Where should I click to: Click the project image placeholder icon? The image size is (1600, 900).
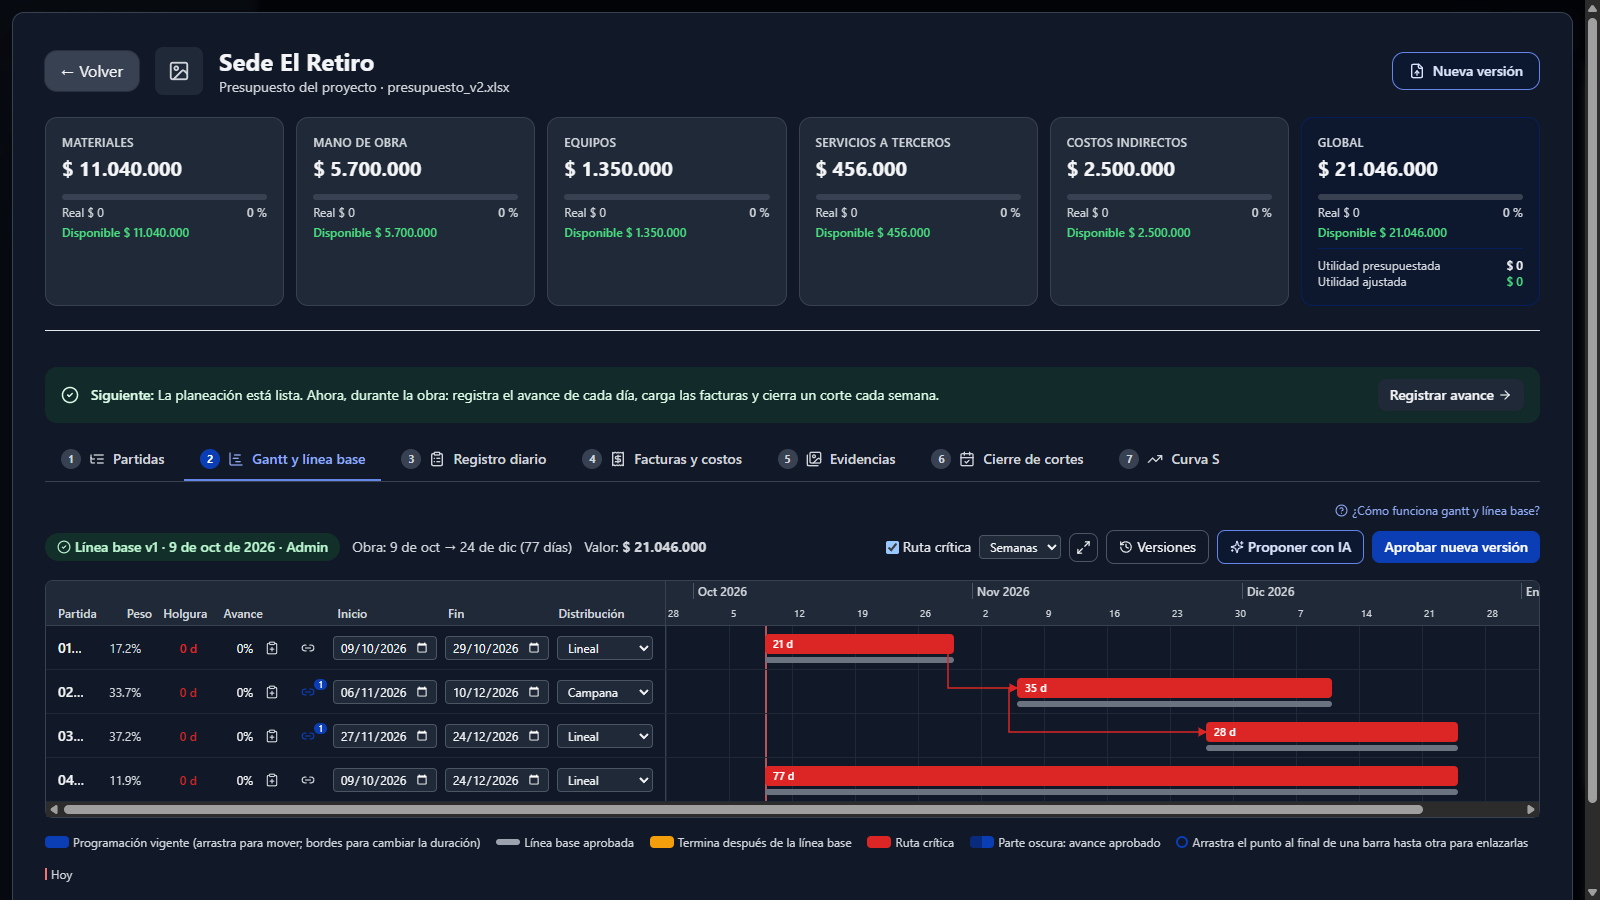[179, 71]
